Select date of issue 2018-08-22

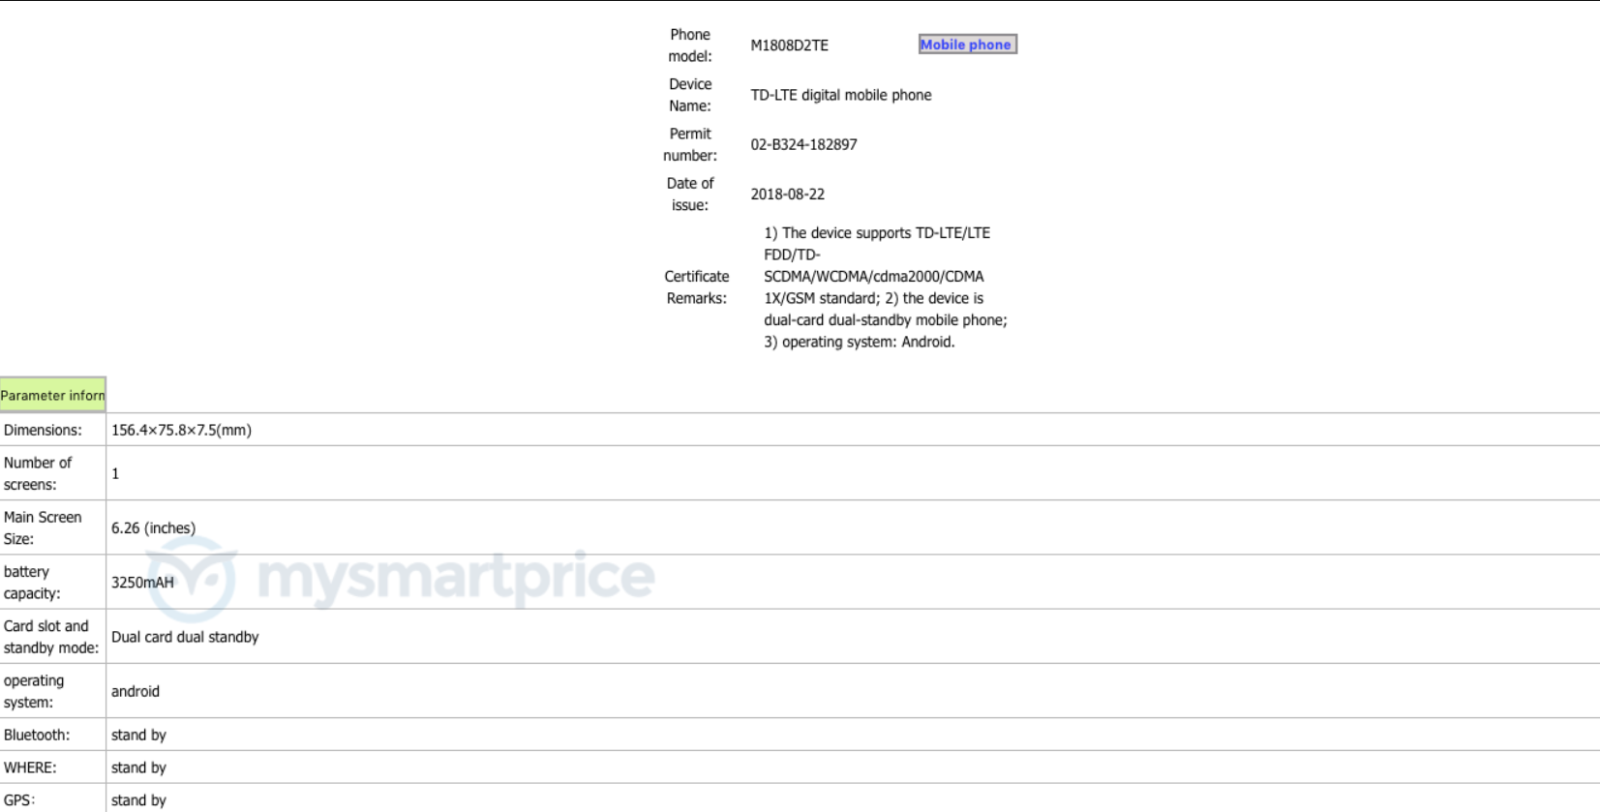click(x=788, y=194)
